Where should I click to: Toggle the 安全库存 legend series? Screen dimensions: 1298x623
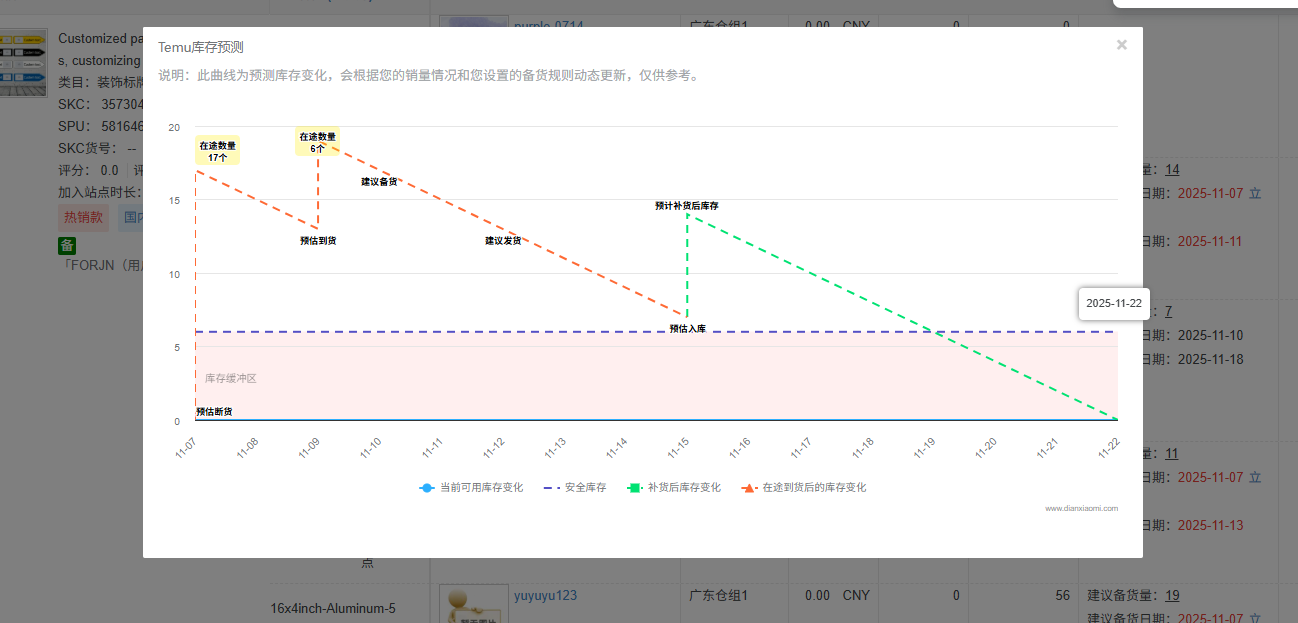[x=575, y=488]
